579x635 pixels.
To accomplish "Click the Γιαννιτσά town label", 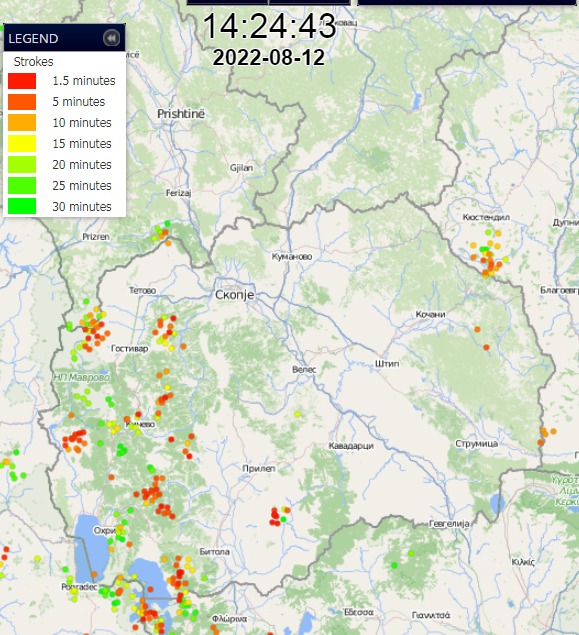I will [431, 615].
